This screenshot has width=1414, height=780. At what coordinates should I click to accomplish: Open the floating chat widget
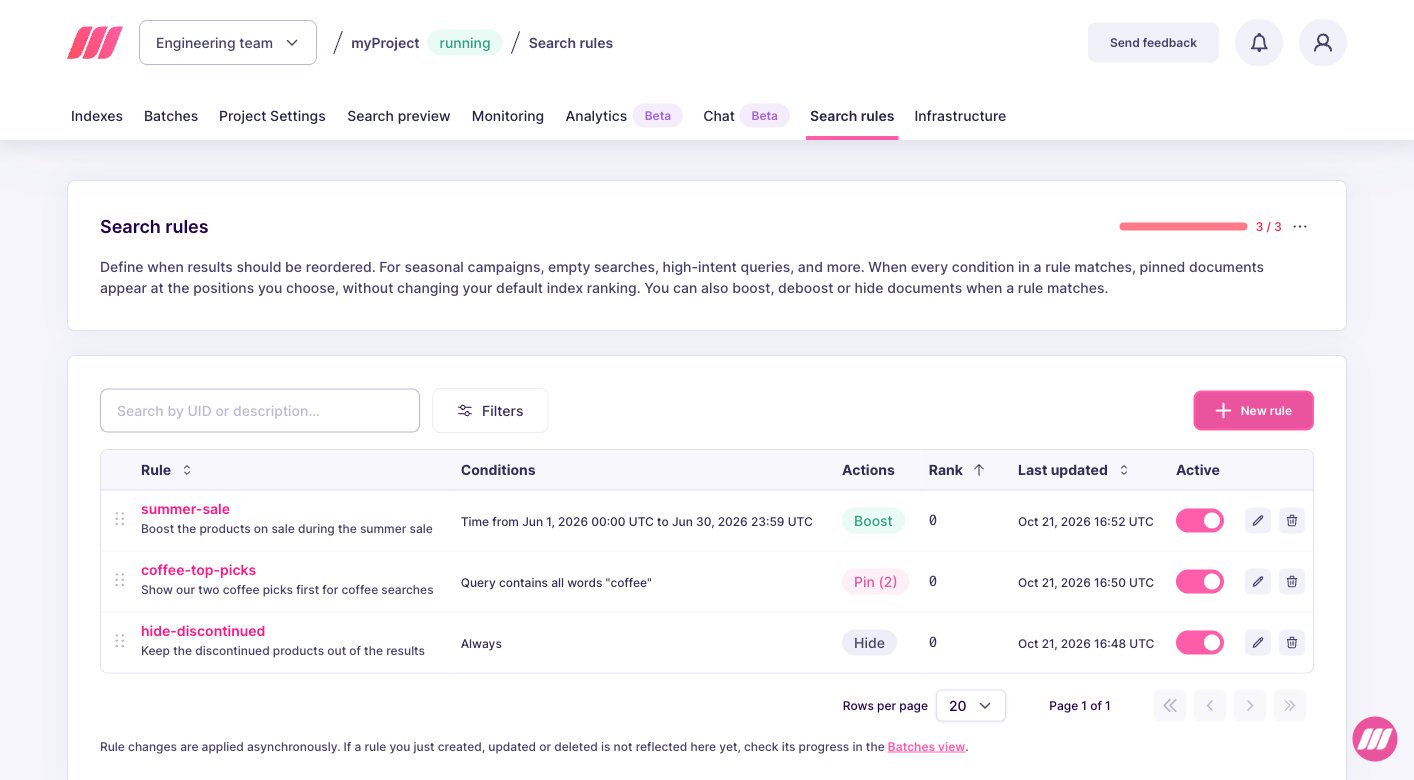(1375, 739)
